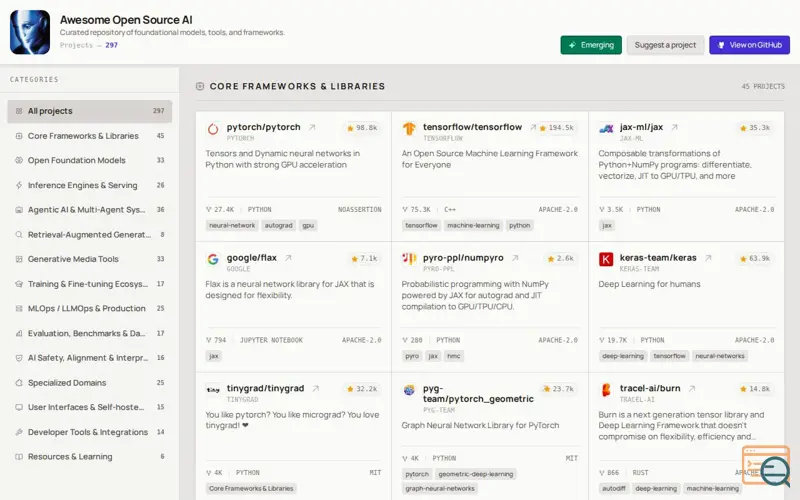Image resolution: width=800 pixels, height=500 pixels.
Task: Click the floating search widget icon
Action: 766,466
